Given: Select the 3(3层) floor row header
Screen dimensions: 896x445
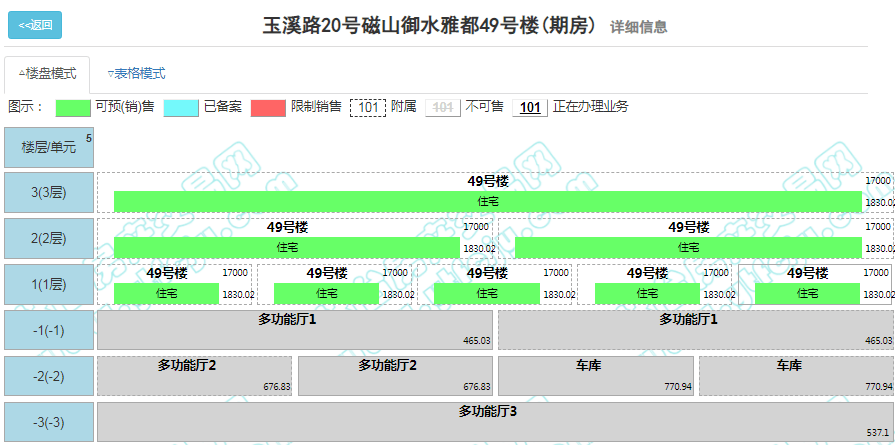Looking at the screenshot, I should [x=49, y=193].
